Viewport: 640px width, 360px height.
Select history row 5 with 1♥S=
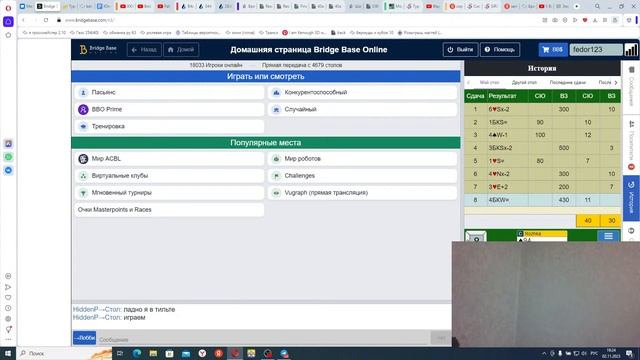tap(542, 161)
